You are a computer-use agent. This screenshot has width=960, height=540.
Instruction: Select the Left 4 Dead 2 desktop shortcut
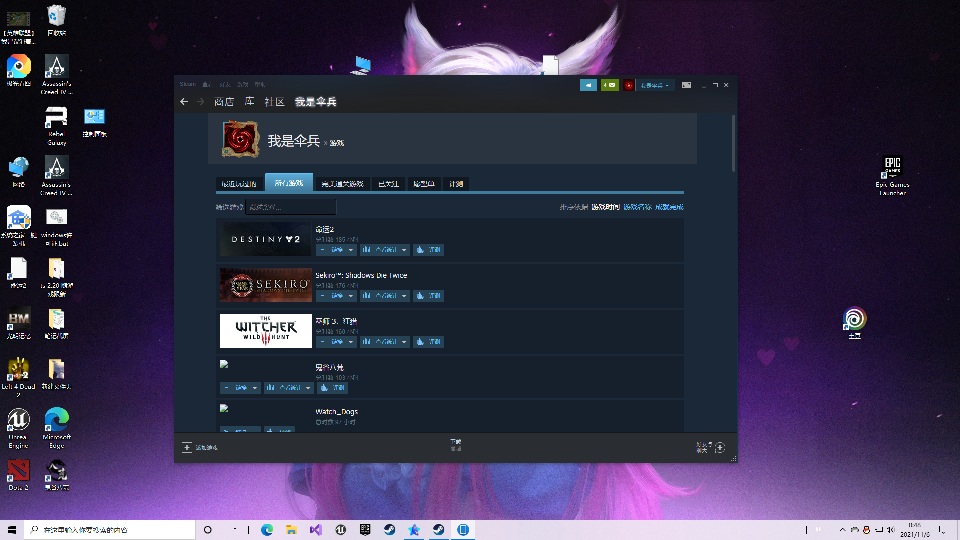click(18, 377)
